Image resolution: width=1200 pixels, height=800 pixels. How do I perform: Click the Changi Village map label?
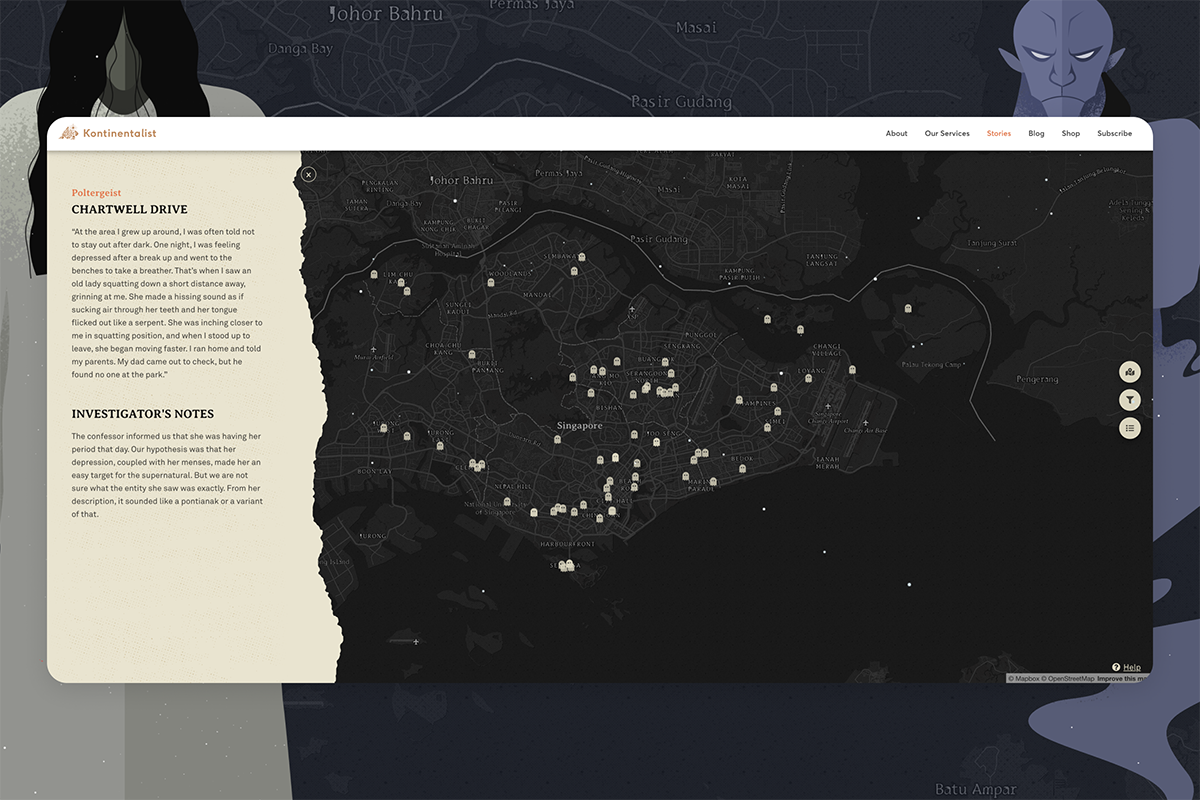click(x=826, y=350)
